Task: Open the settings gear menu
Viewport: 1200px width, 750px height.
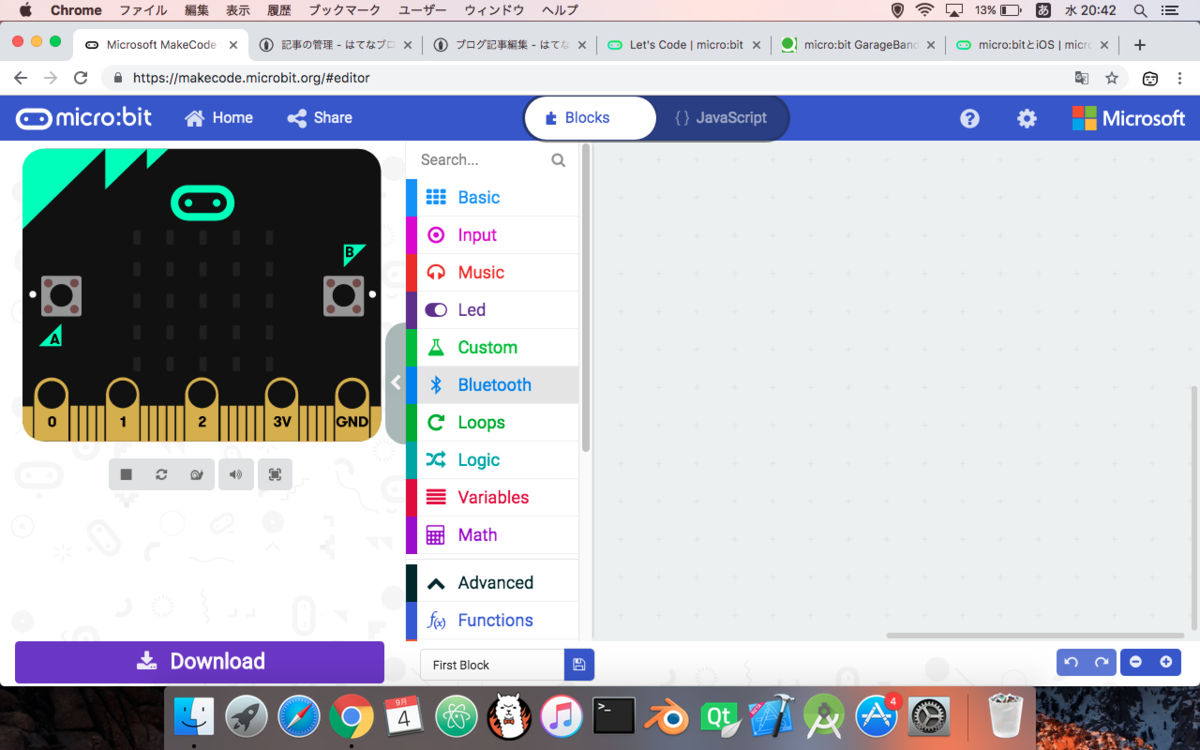Action: point(1027,118)
